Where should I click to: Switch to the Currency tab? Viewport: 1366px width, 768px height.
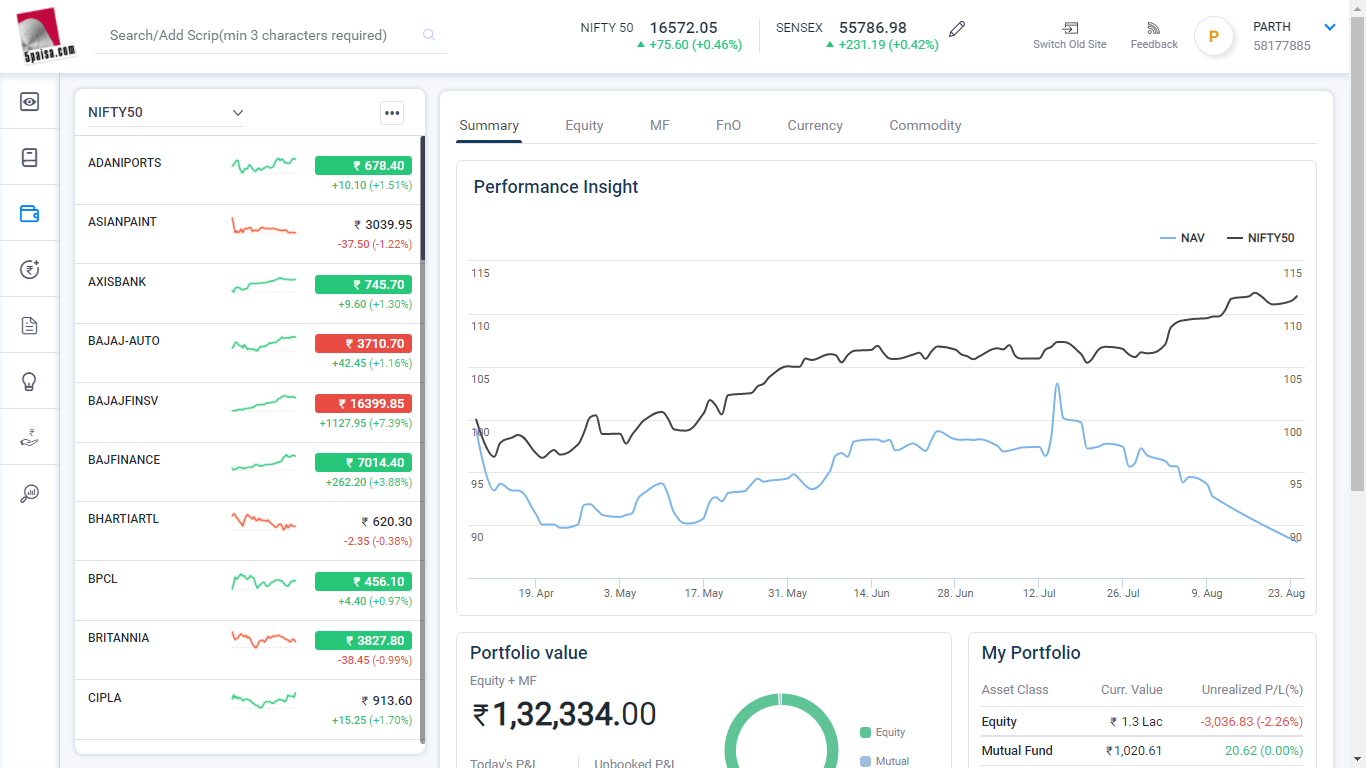[815, 125]
